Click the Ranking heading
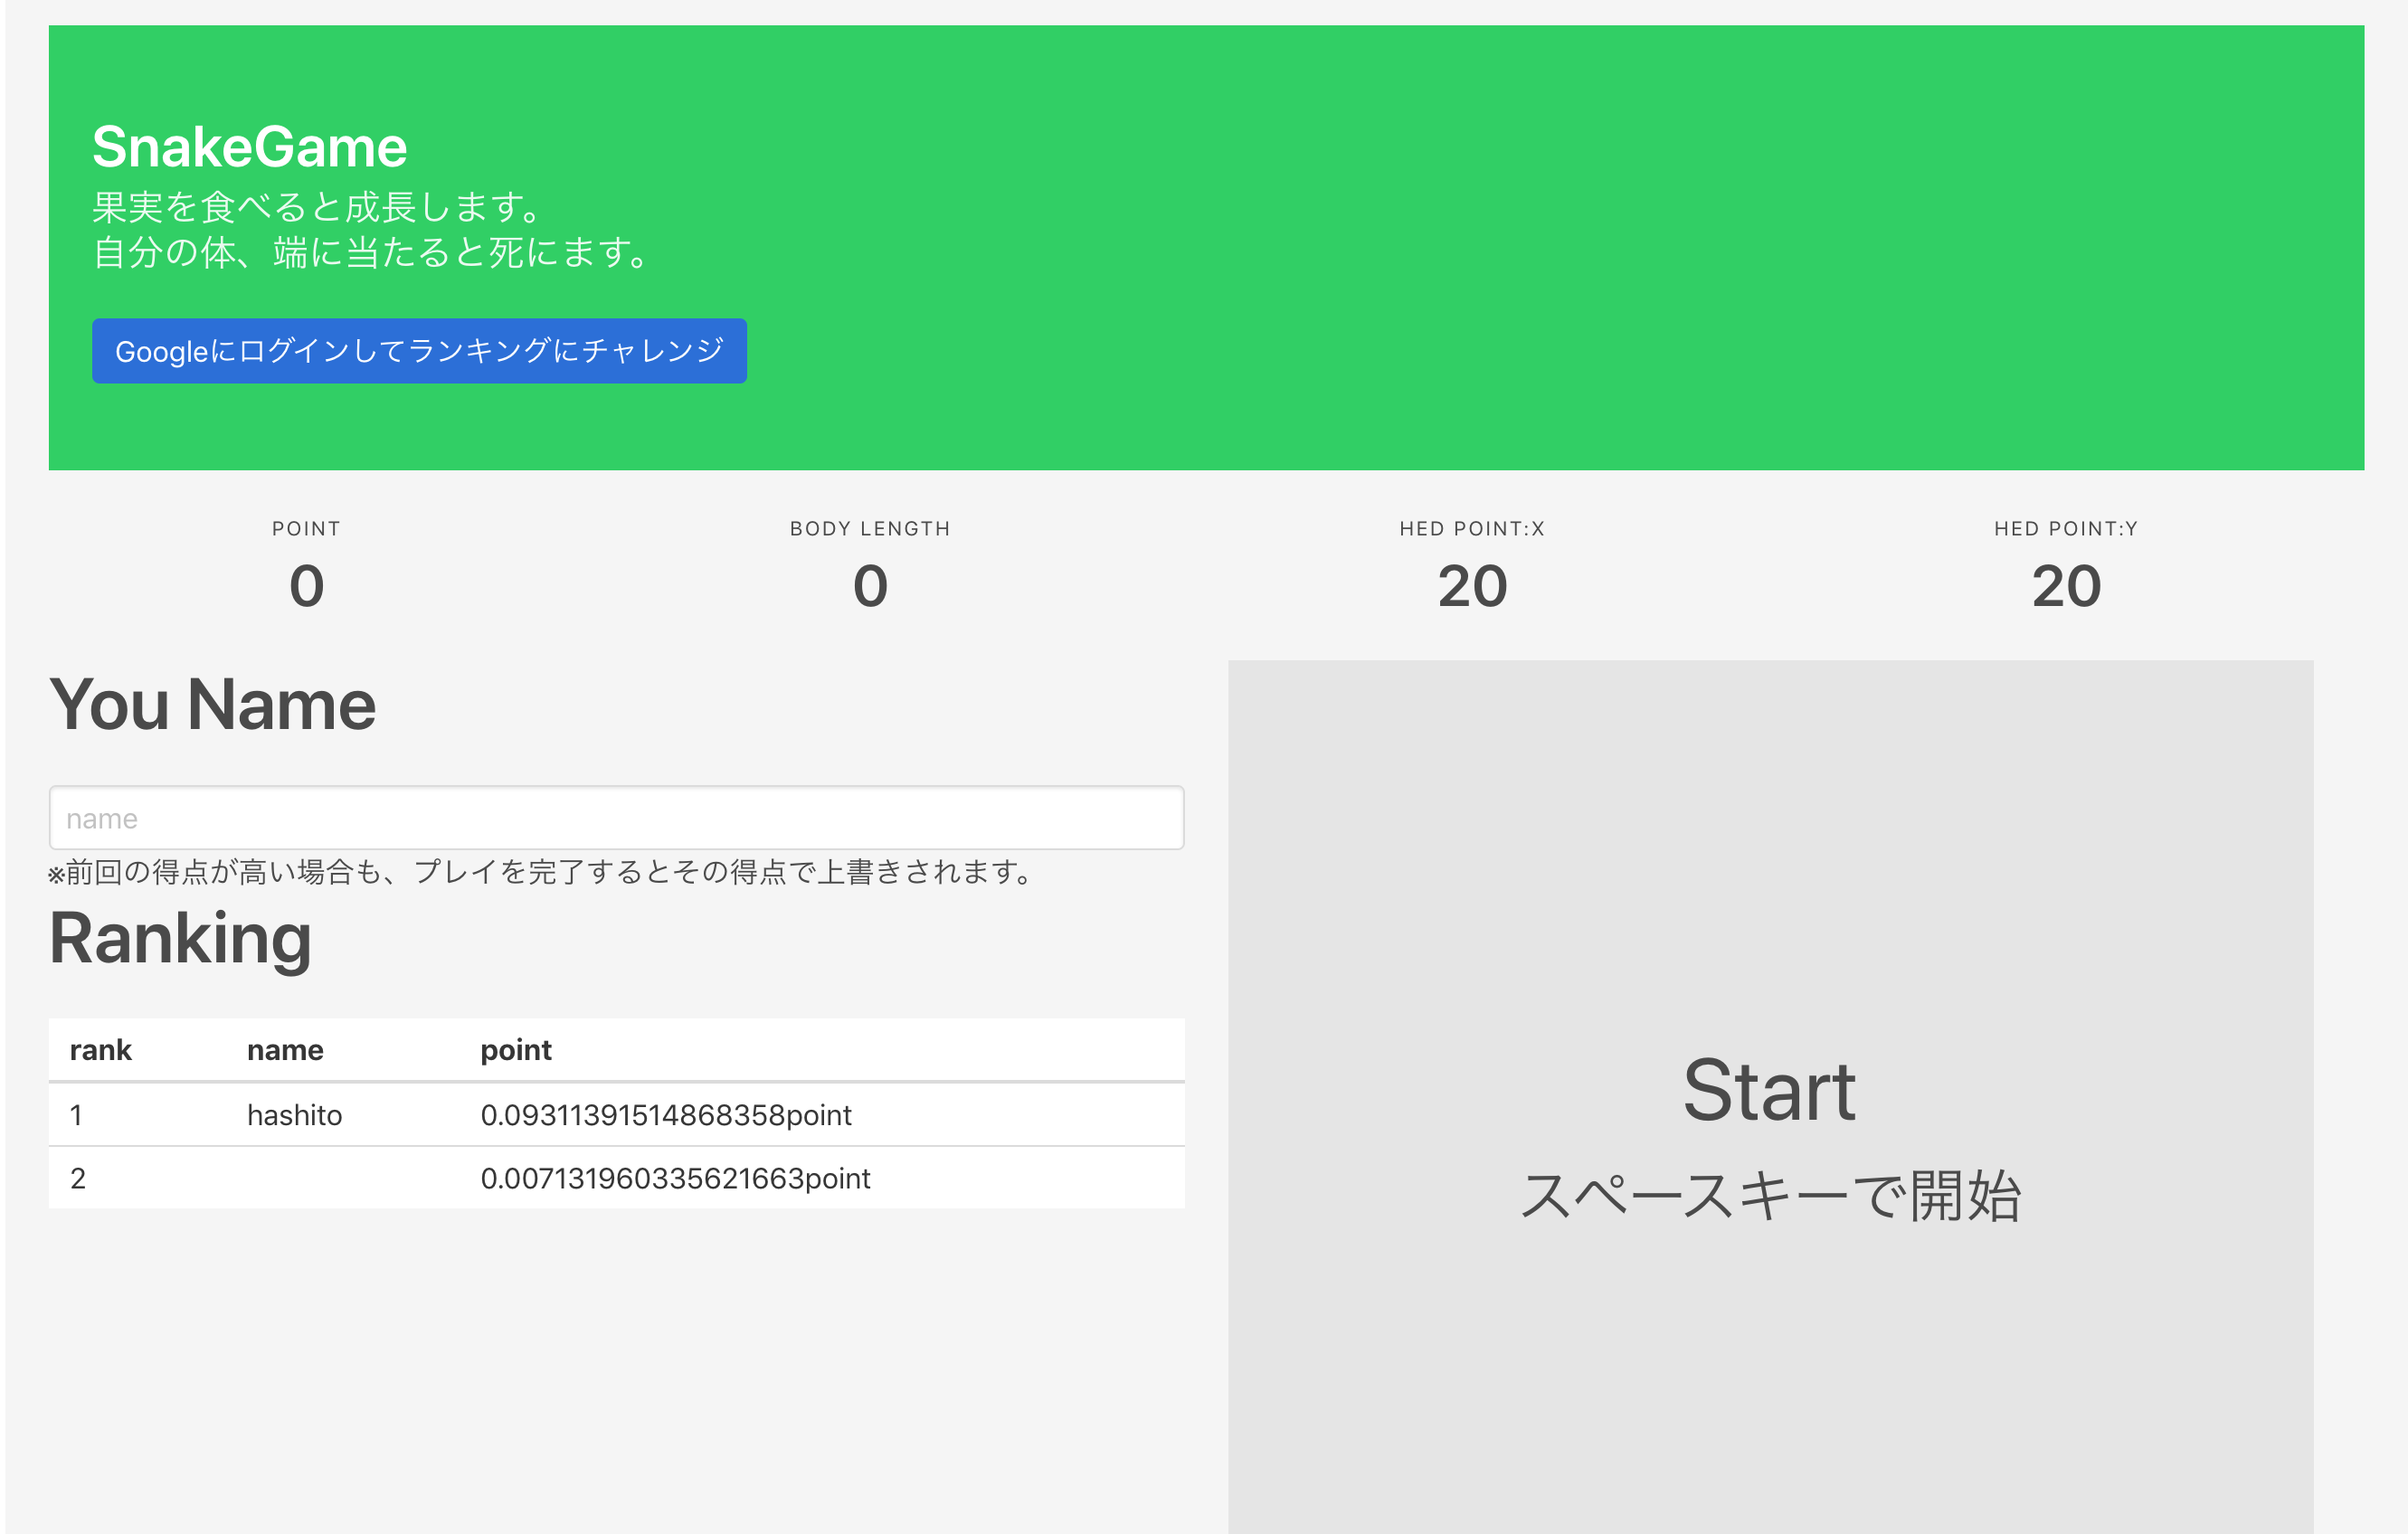 point(180,938)
